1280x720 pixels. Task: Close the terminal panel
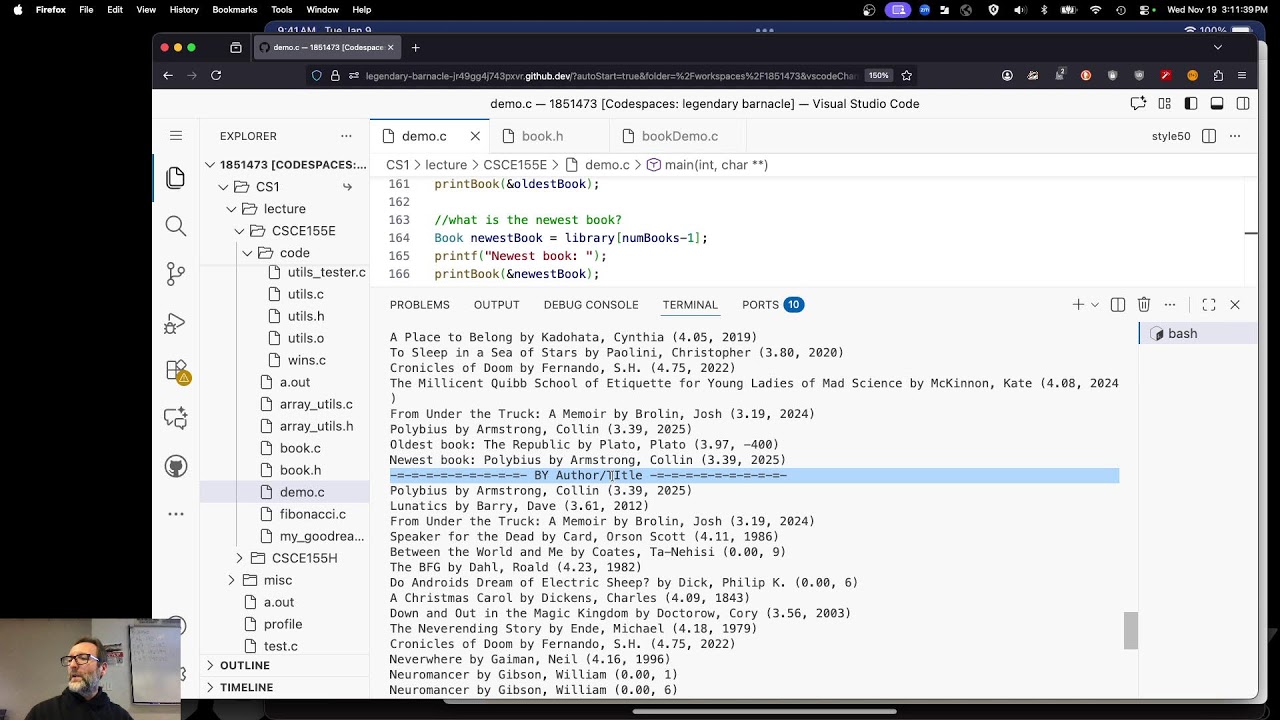pos(1235,305)
